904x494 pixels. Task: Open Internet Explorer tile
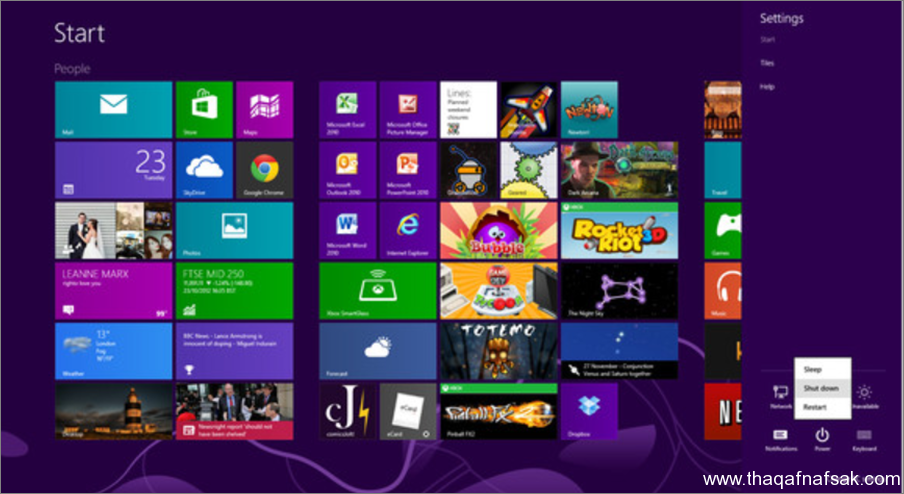click(x=408, y=231)
